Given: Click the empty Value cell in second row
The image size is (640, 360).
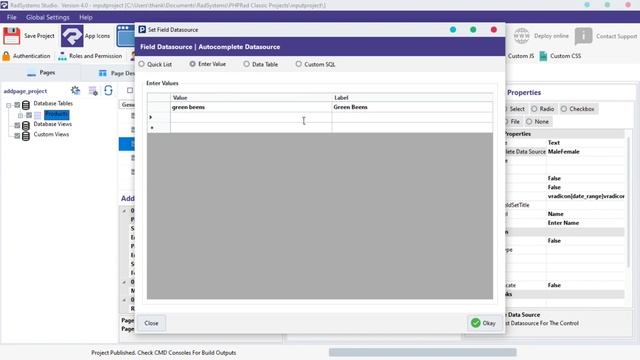Looking at the screenshot, I should [x=251, y=117].
